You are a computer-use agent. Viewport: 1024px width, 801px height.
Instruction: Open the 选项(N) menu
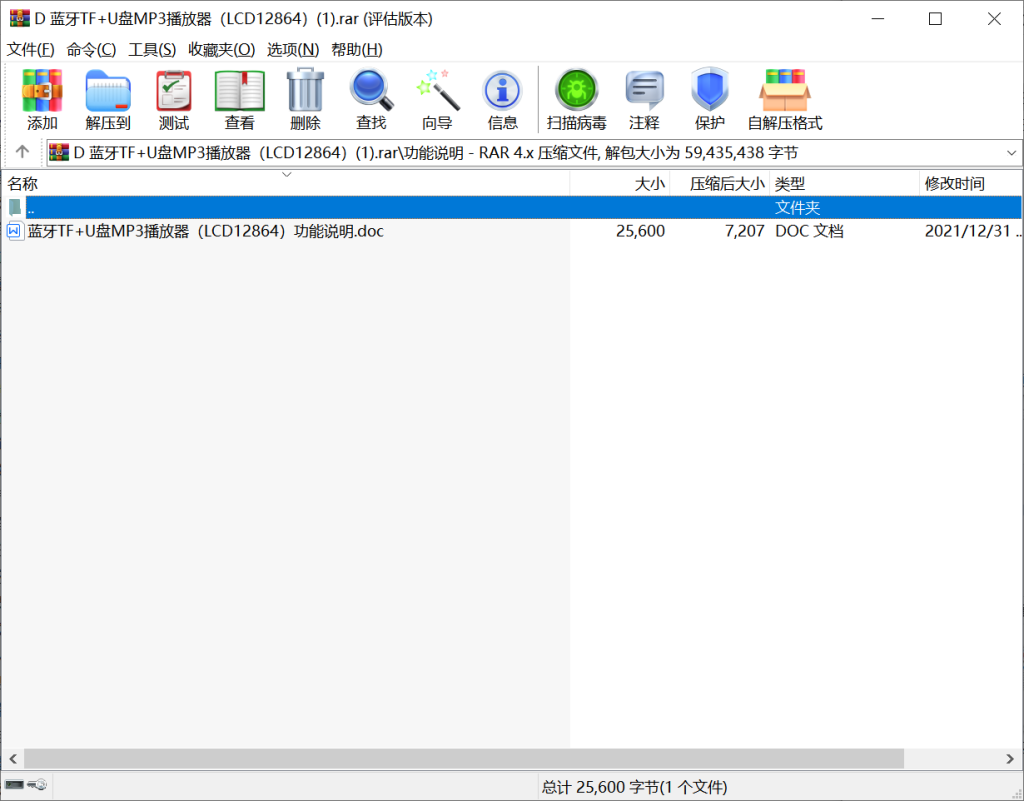pos(293,49)
